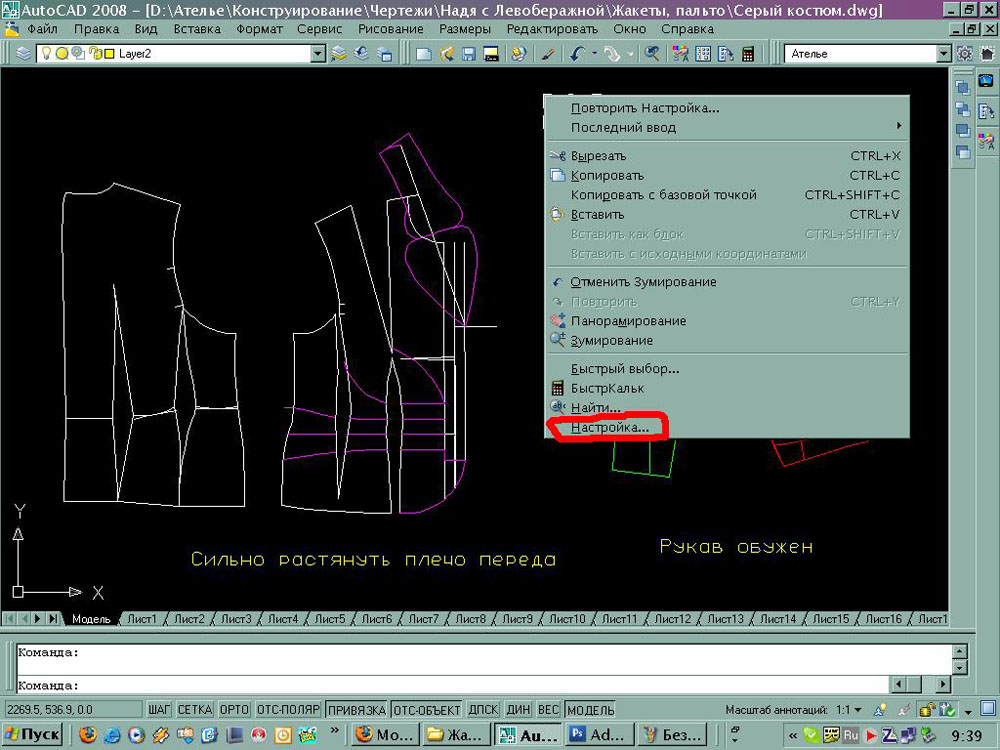
Task: Expand the Ателье workspace dropdown
Action: [x=945, y=54]
